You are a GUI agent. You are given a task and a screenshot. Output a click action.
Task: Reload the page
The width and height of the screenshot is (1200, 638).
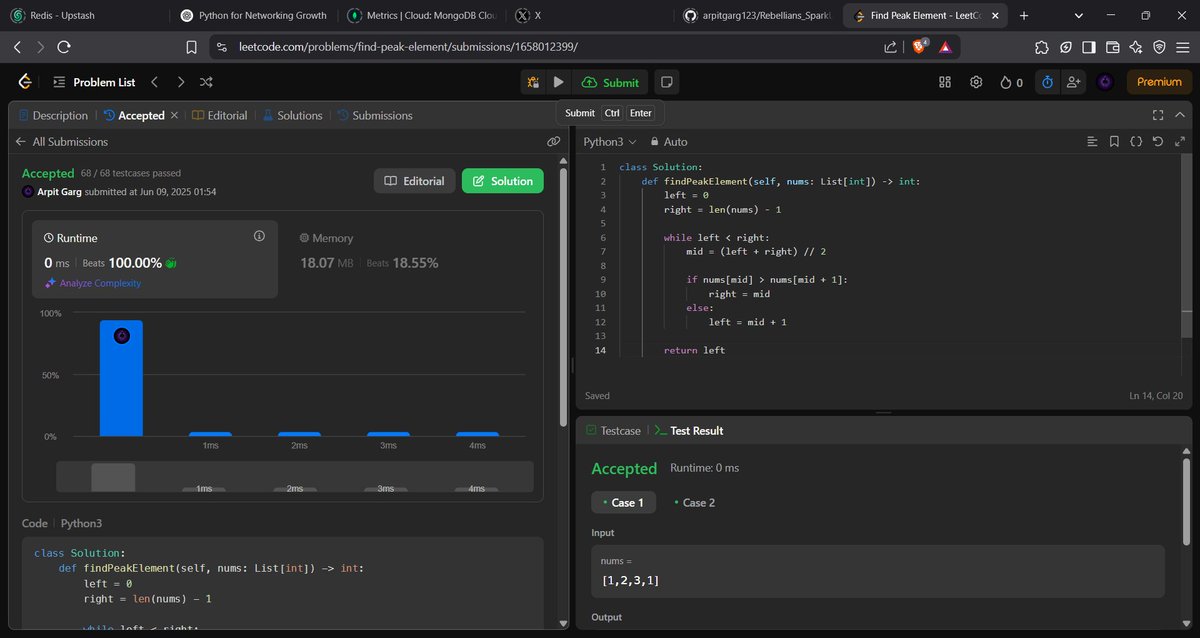coord(64,47)
